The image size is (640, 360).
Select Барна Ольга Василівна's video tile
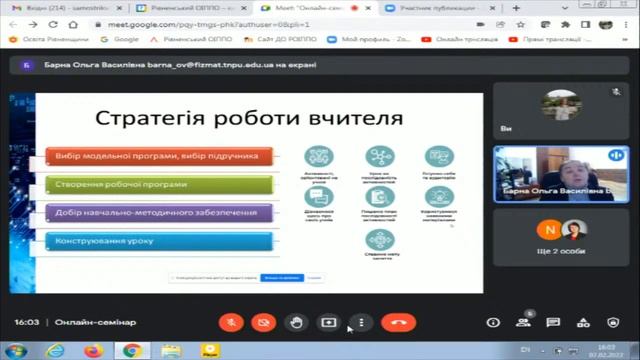tap(561, 174)
